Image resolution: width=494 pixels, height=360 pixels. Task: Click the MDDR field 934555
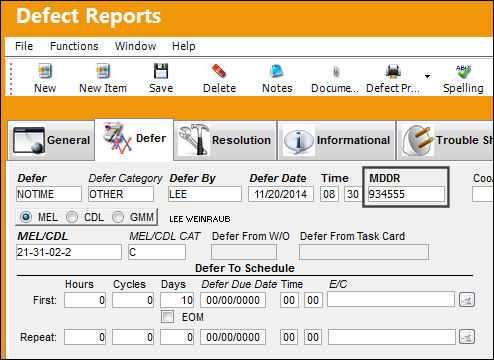(x=406, y=194)
